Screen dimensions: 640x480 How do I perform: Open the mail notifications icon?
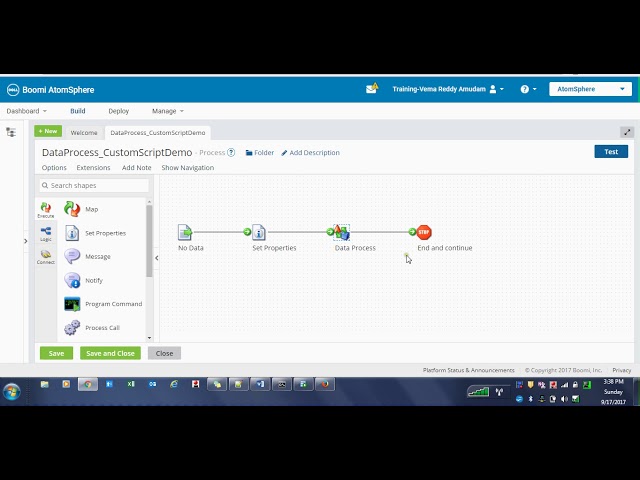pos(372,89)
